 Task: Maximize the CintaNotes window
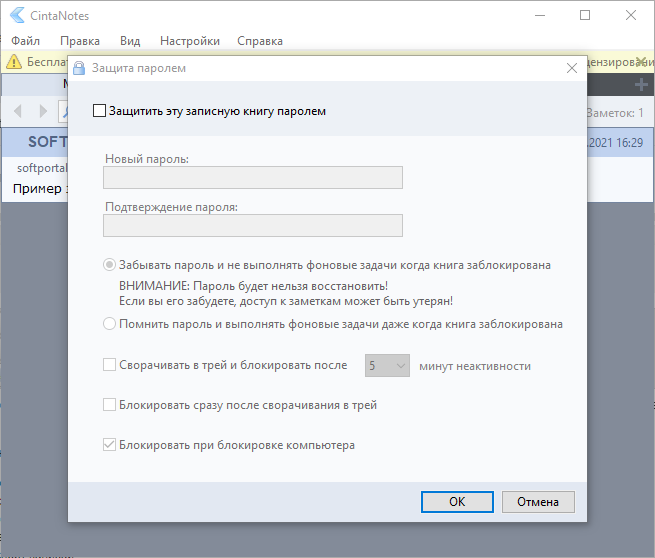[585, 15]
